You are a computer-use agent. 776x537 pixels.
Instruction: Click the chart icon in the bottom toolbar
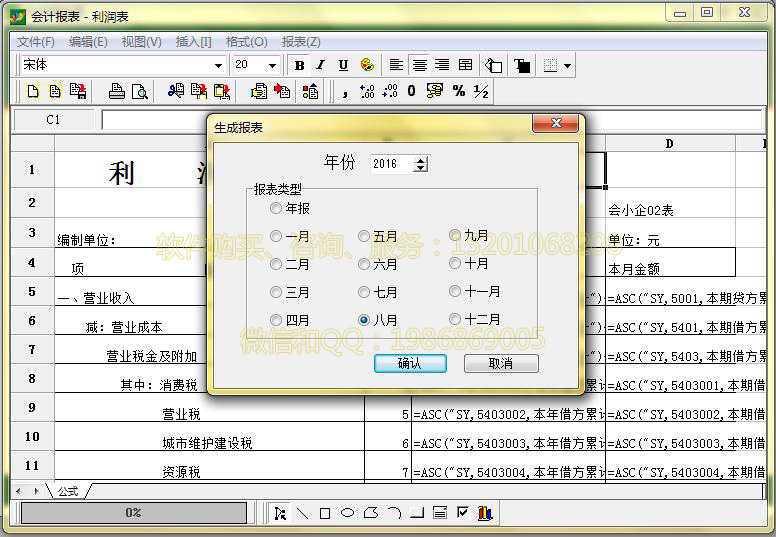pyautogui.click(x=485, y=513)
